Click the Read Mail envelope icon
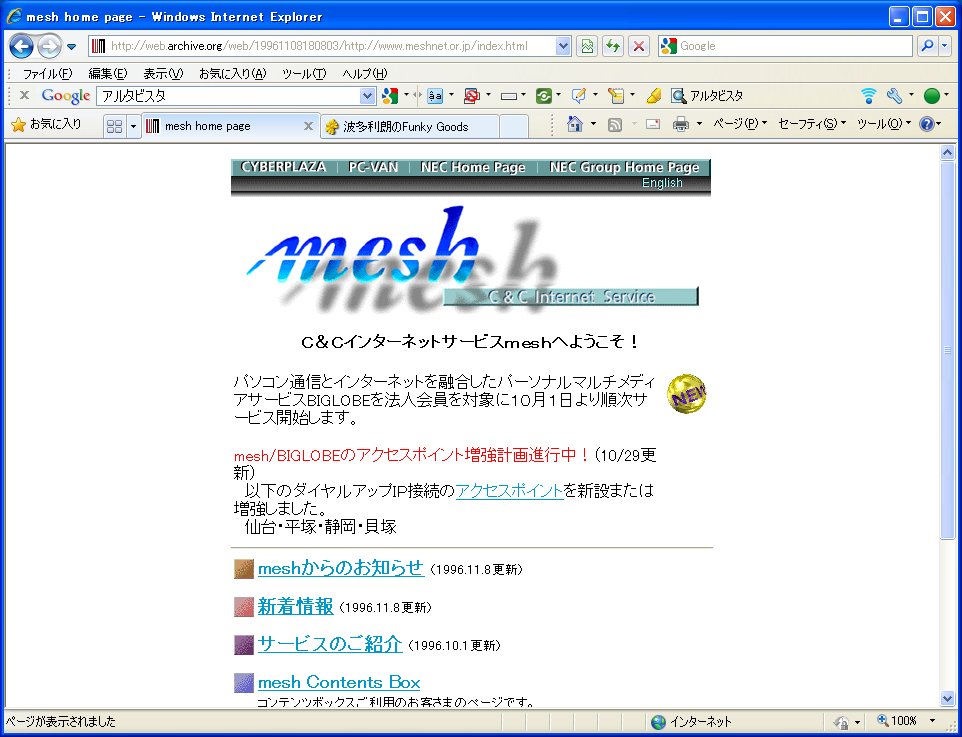Viewport: 962px width, 737px height. 653,125
